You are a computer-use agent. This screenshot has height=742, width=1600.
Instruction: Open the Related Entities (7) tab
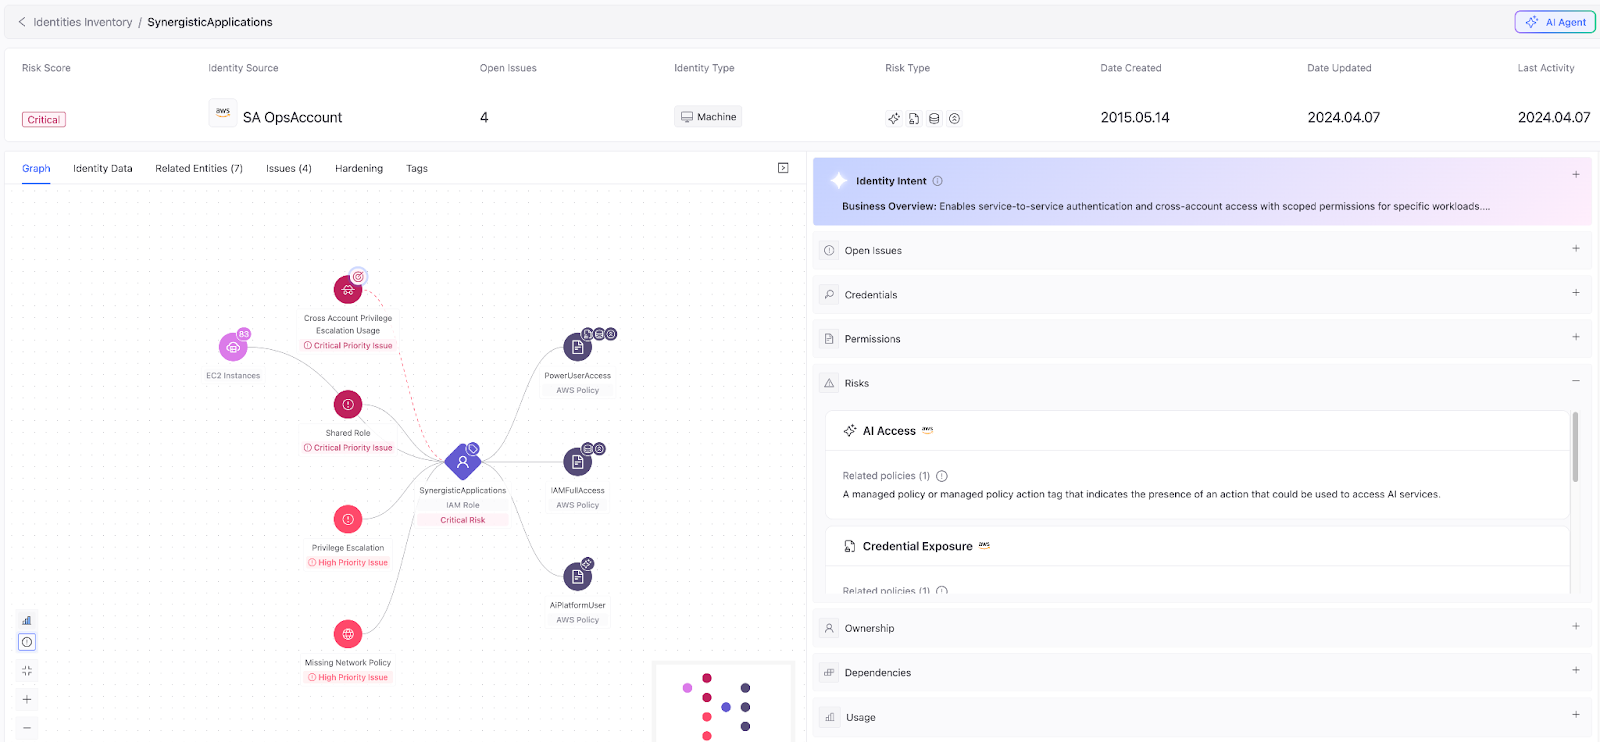click(x=199, y=169)
